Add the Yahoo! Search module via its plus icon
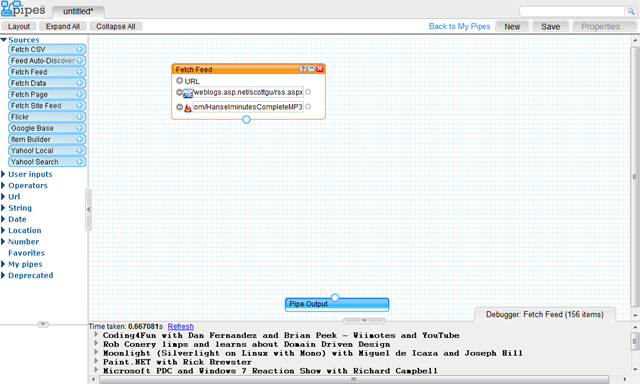The height and width of the screenshot is (384, 640). click(x=80, y=162)
